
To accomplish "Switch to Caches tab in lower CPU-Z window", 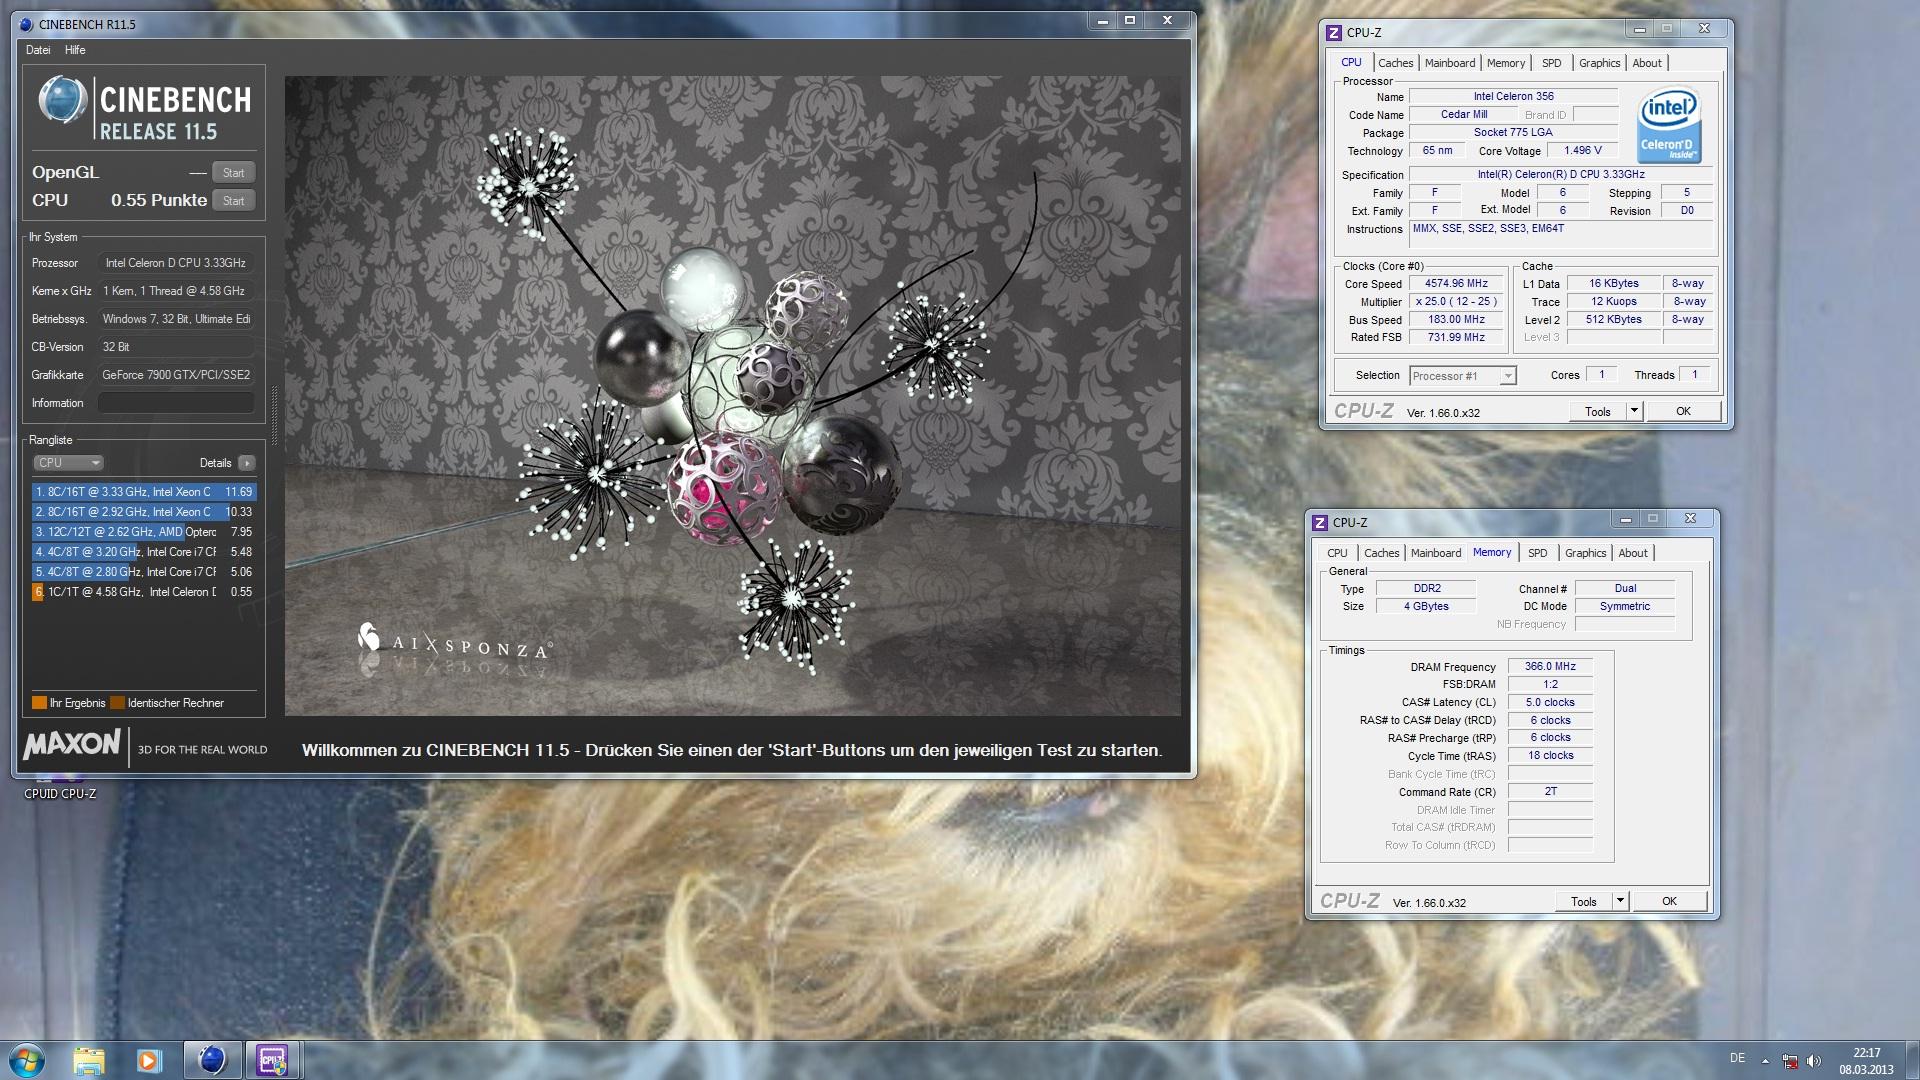I will click(1381, 553).
